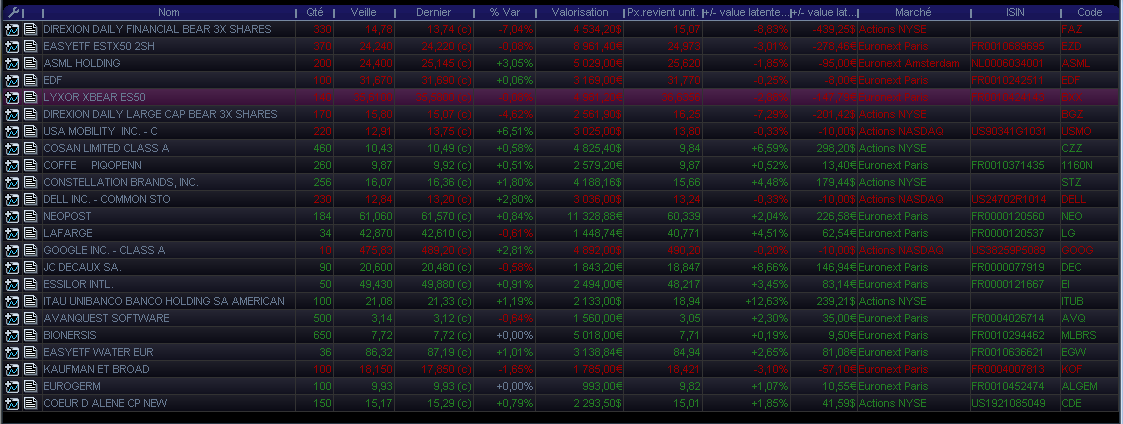Open the wrench settings icon in table header
Image resolution: width=1123 pixels, height=424 pixels.
(14, 13)
